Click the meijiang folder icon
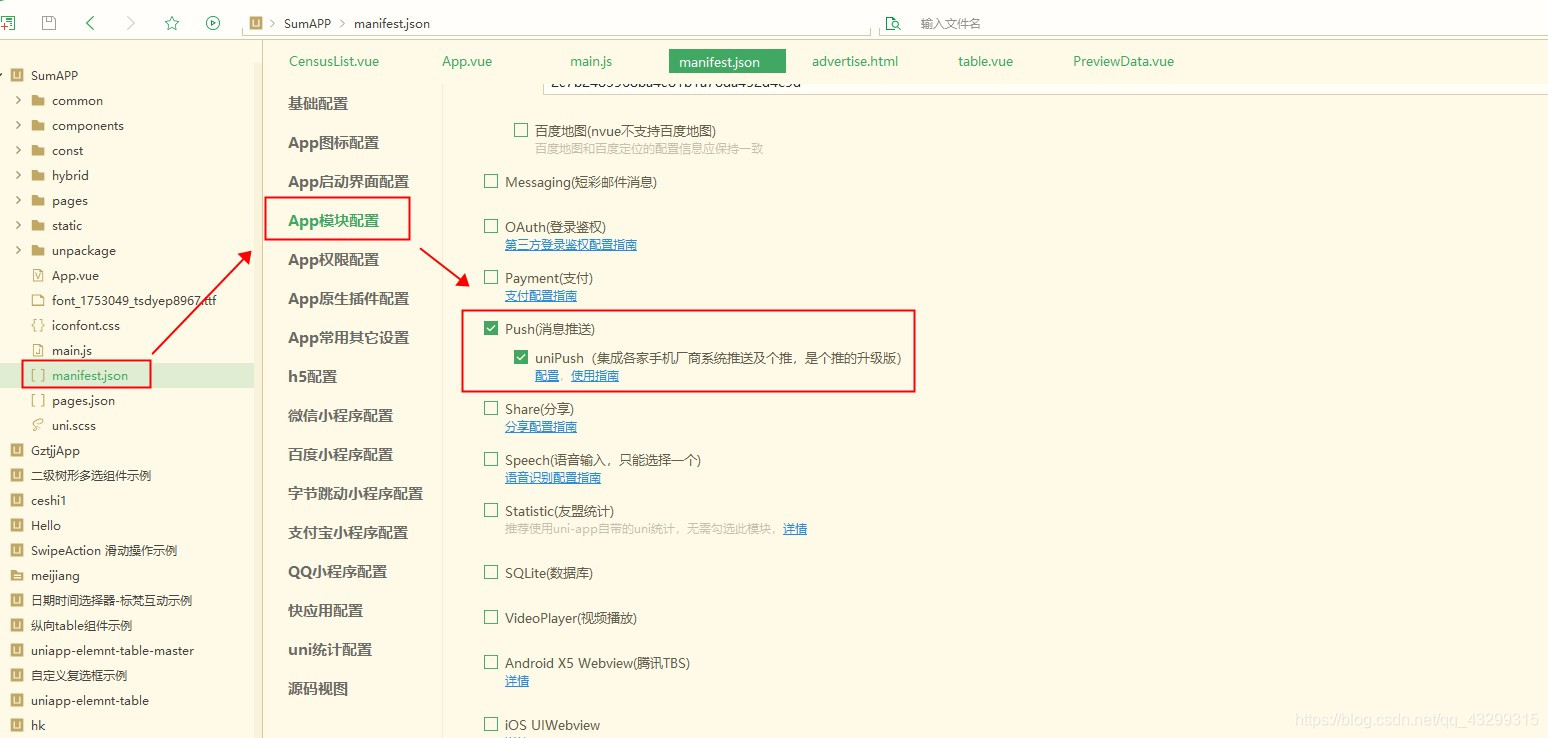Screen dimensions: 1548x738 [16, 575]
